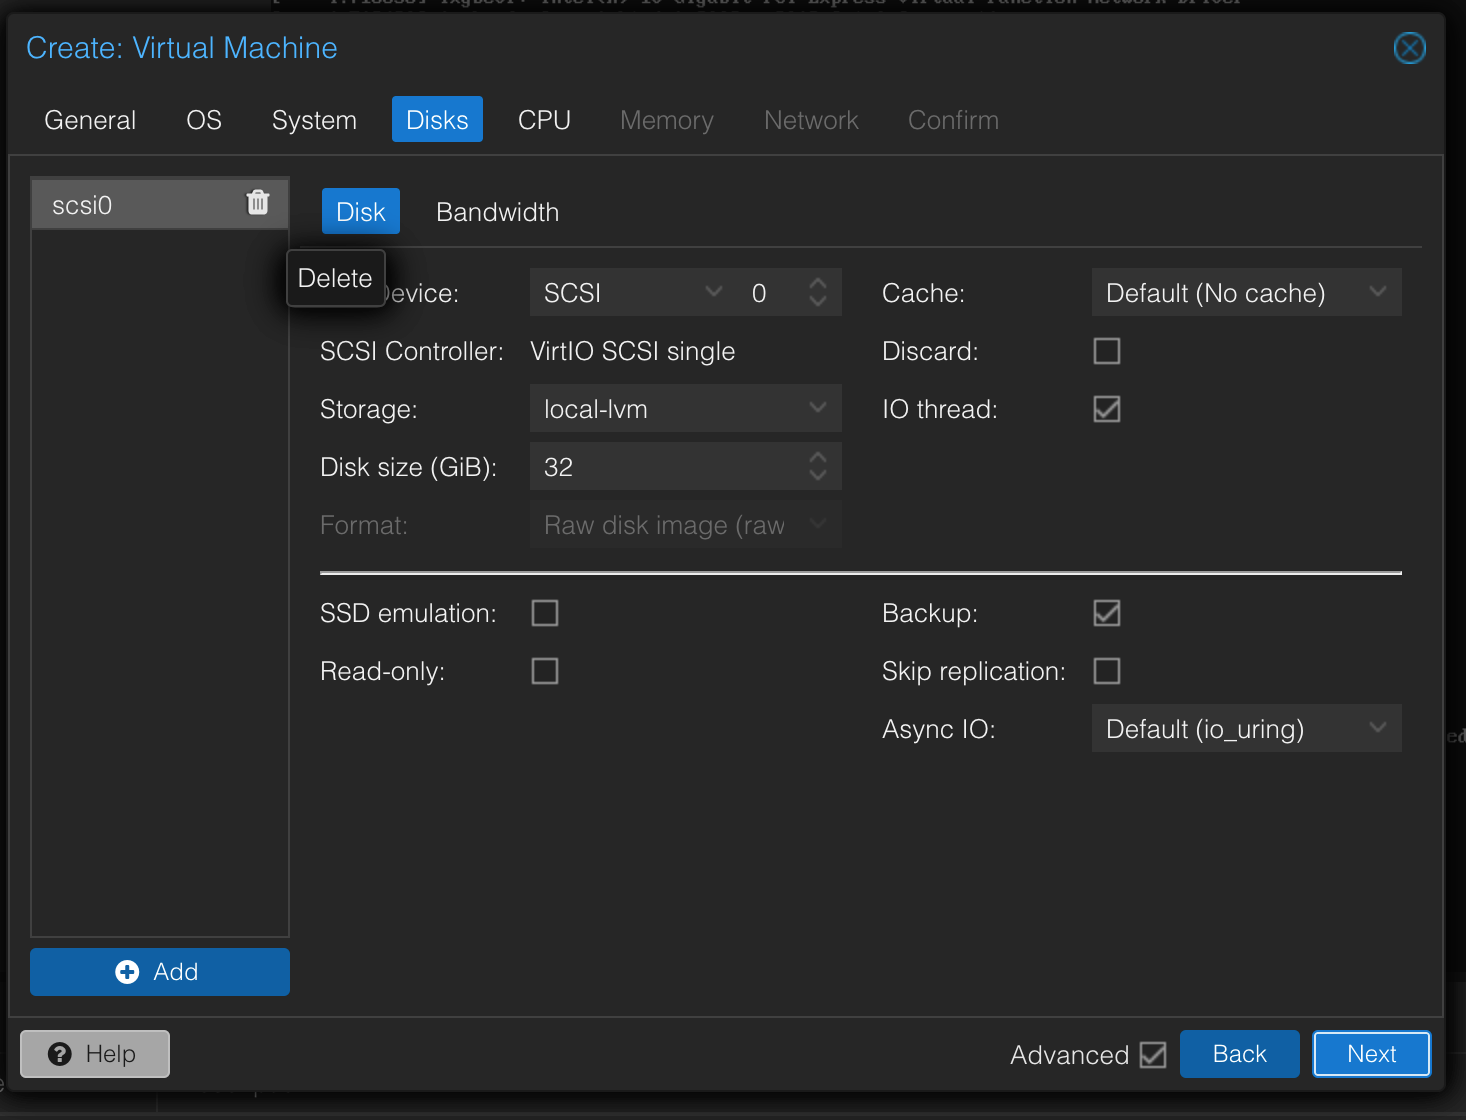Increase Disk size with up arrow
Image resolution: width=1466 pixels, height=1120 pixels.
(x=818, y=457)
